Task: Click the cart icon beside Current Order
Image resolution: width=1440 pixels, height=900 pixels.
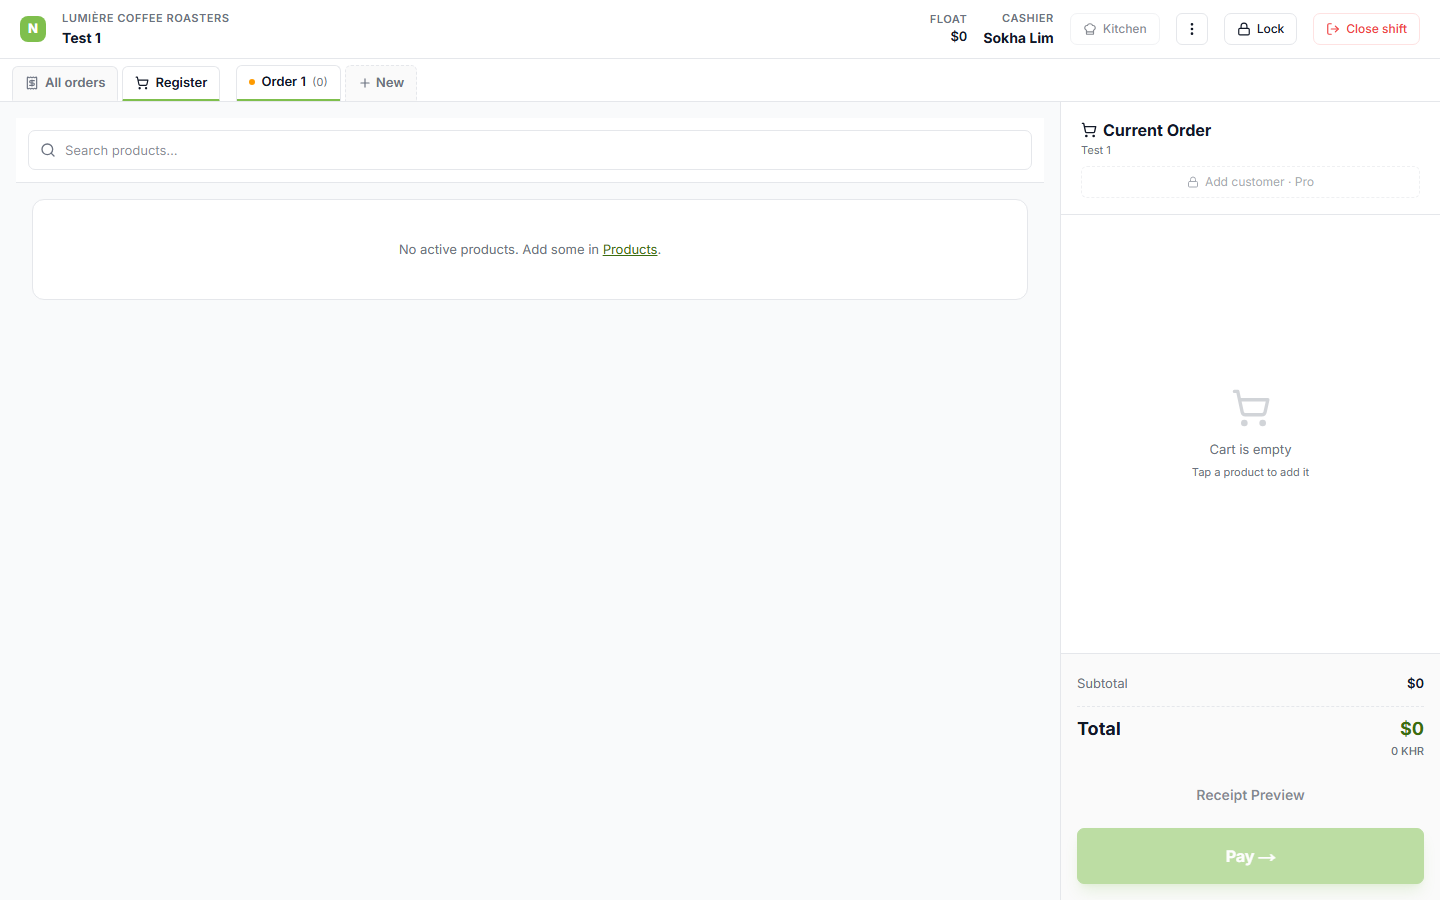Action: pyautogui.click(x=1089, y=130)
